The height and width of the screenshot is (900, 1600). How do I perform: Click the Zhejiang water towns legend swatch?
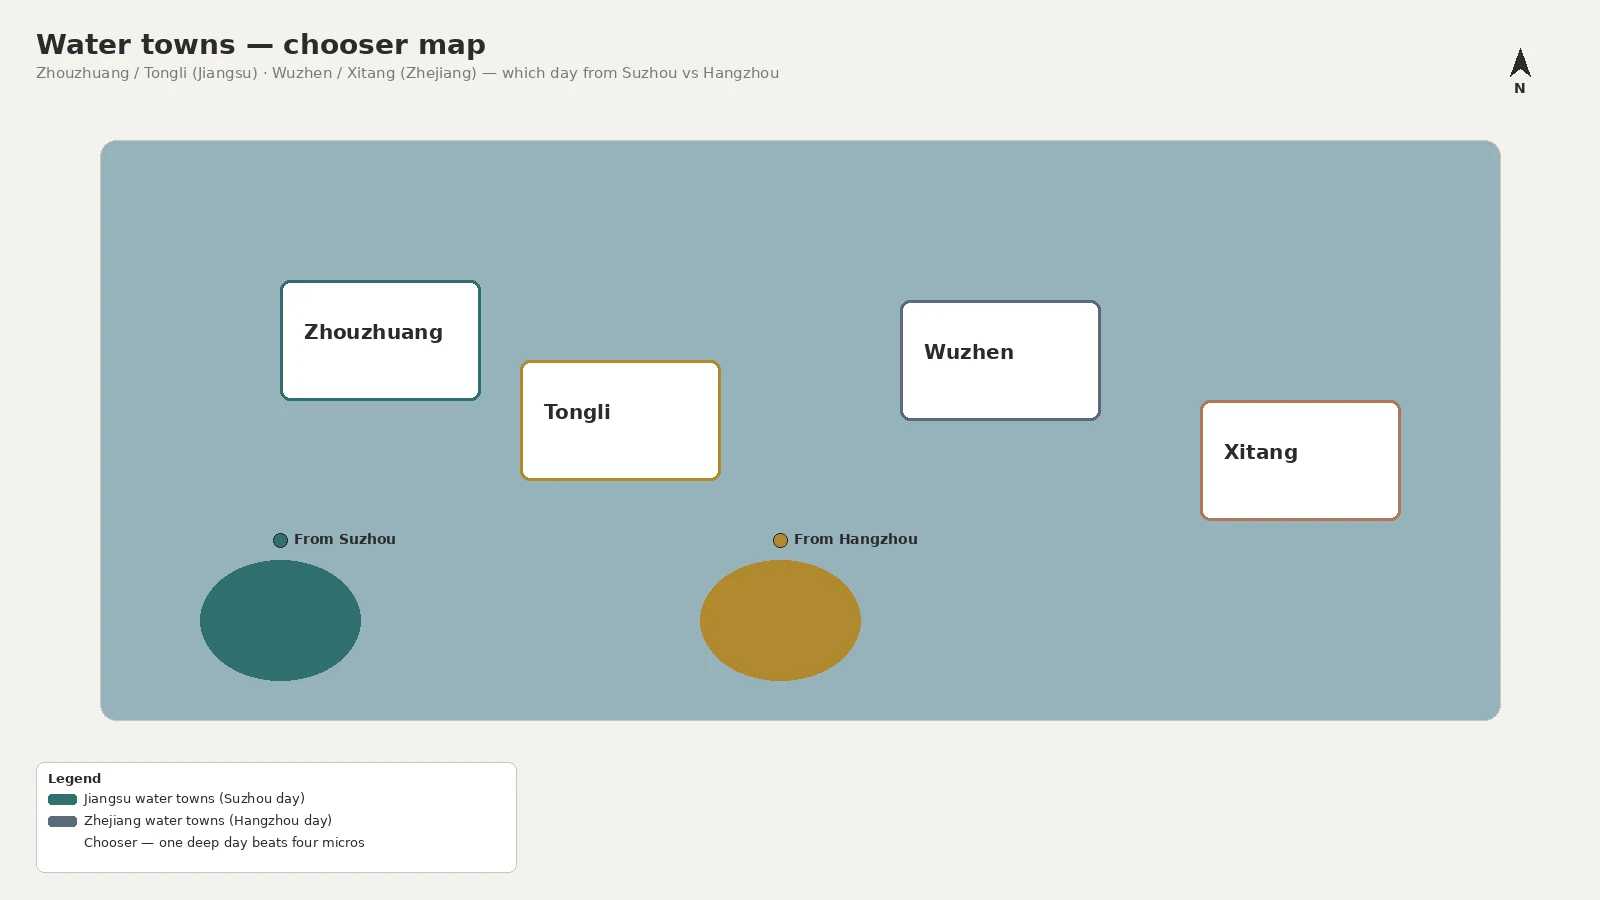click(x=62, y=821)
